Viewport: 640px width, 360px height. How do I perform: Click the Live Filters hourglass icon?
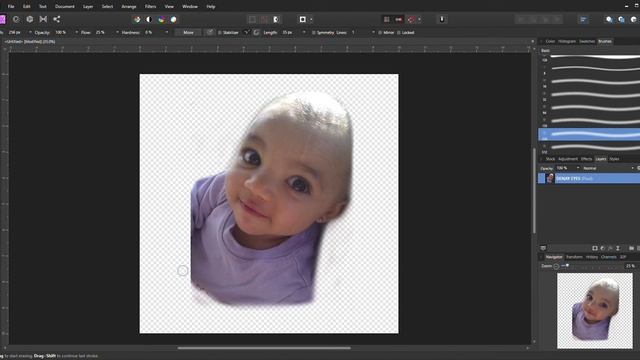618,248
